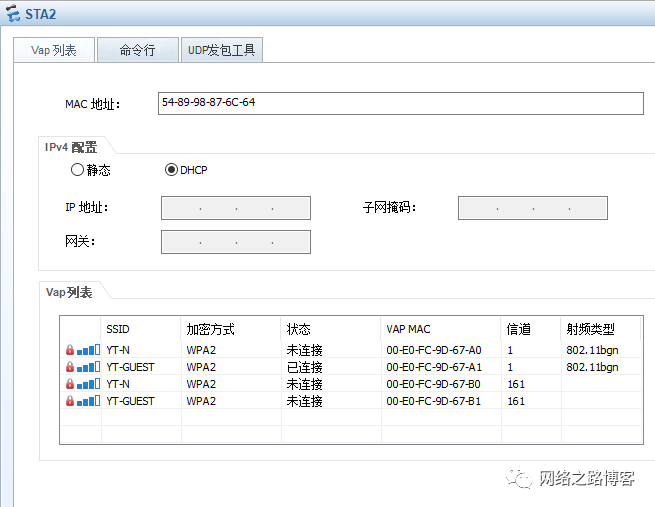Click the MAC 地址 input field

tap(401, 103)
